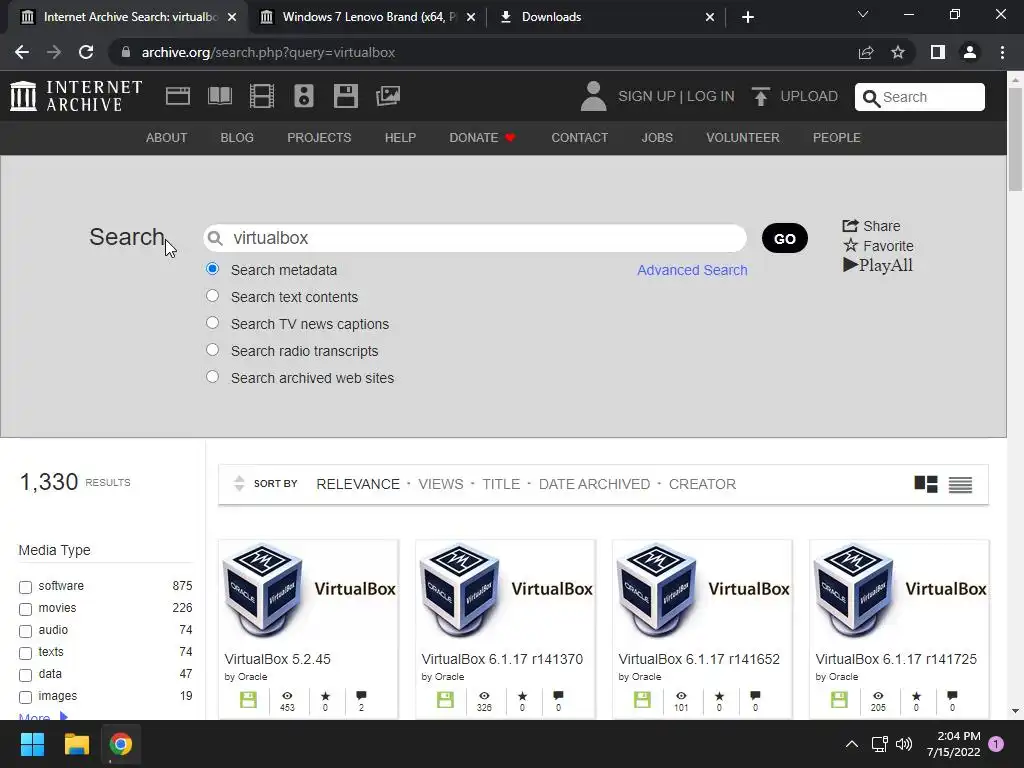Viewport: 1024px width, 768px height.
Task: Open the ABOUT menu item
Action: 167,138
